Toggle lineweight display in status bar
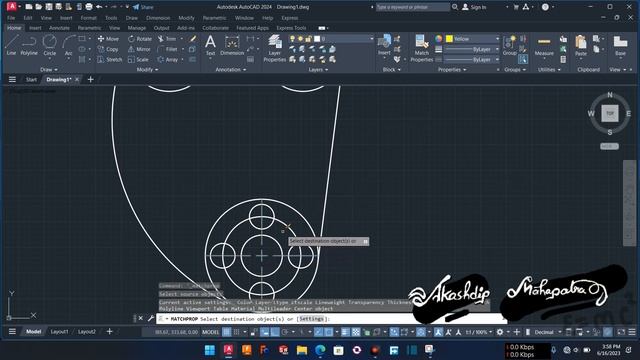The width and height of the screenshot is (640, 360). (345, 332)
